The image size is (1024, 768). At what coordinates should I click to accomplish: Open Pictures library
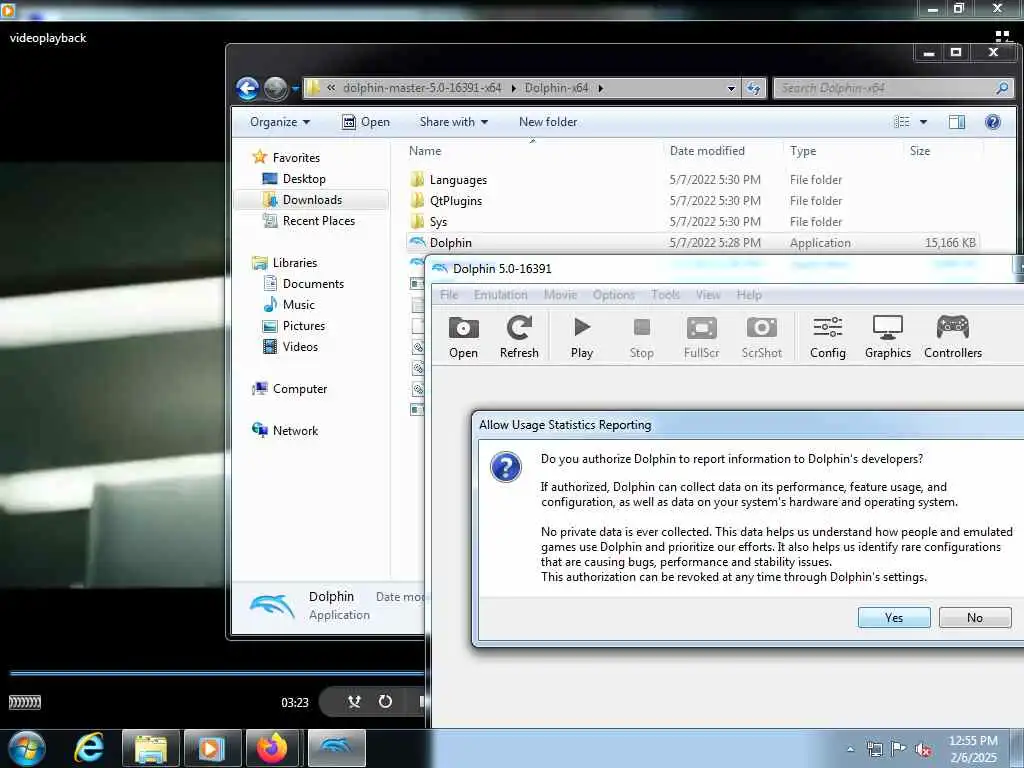tap(304, 325)
